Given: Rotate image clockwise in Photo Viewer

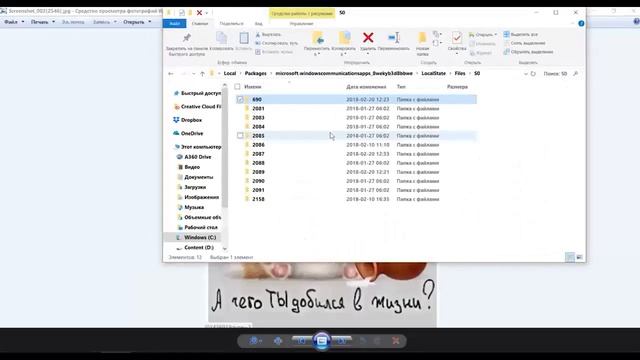Looking at the screenshot, I should coord(378,340).
